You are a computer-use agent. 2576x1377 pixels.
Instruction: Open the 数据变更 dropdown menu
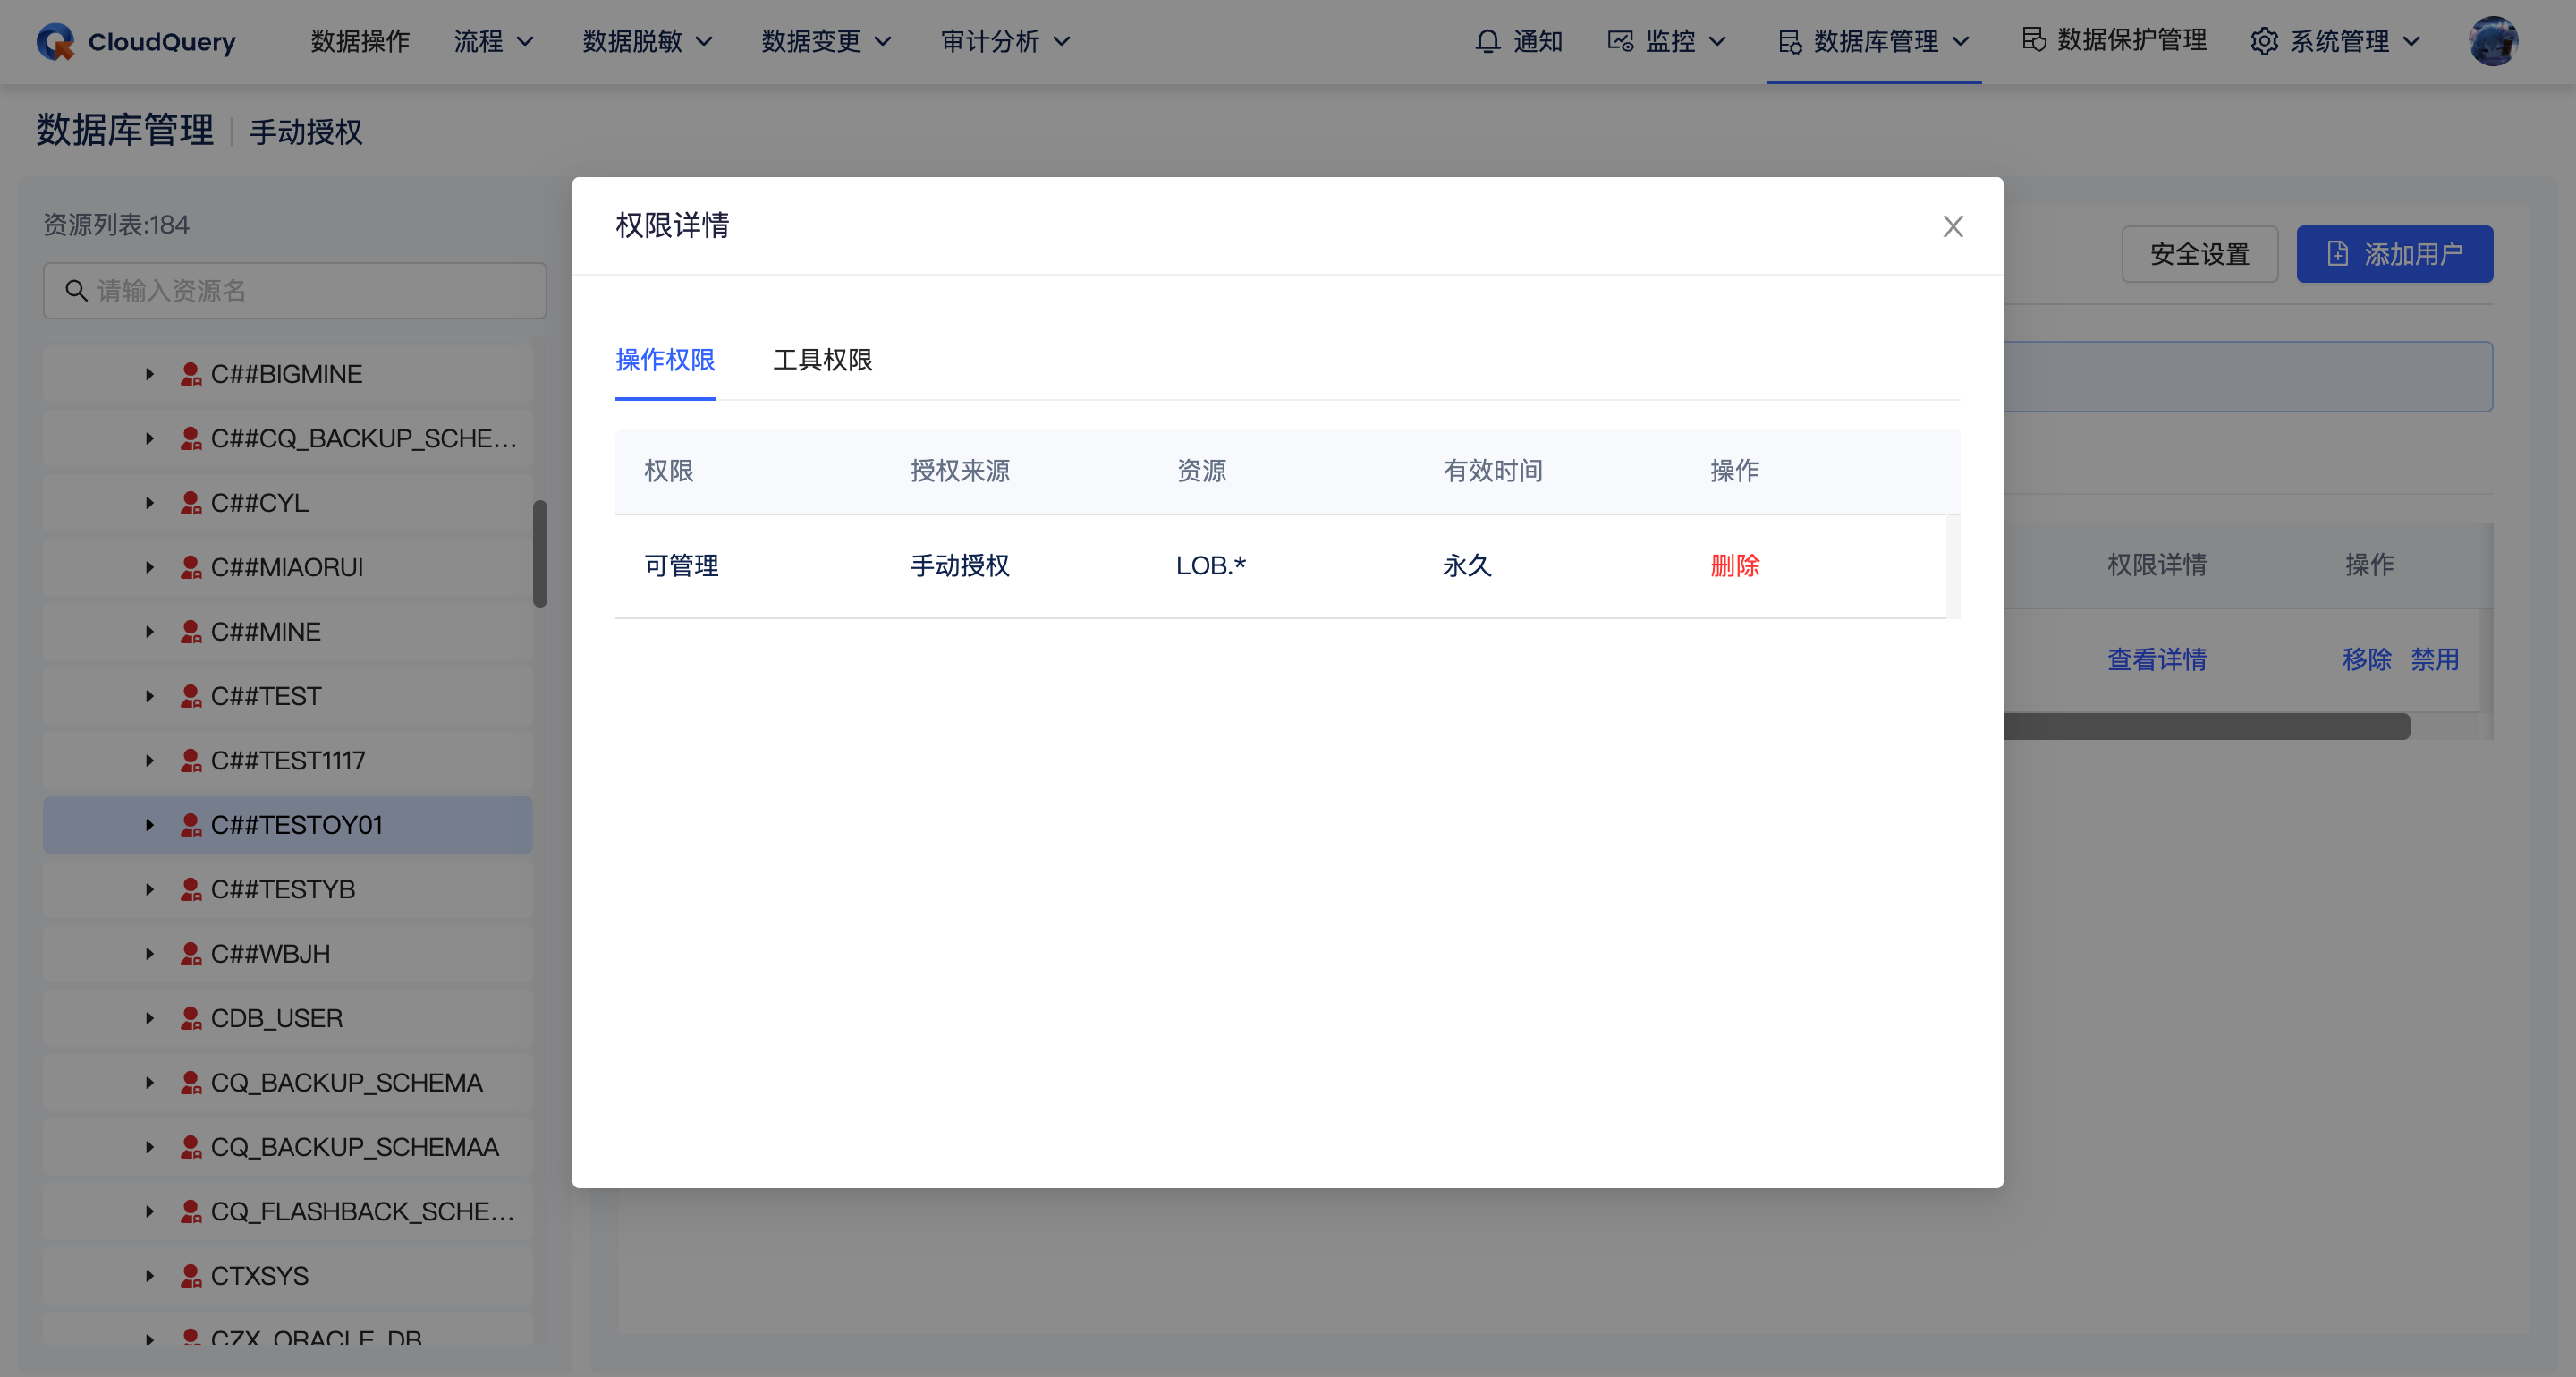(826, 41)
